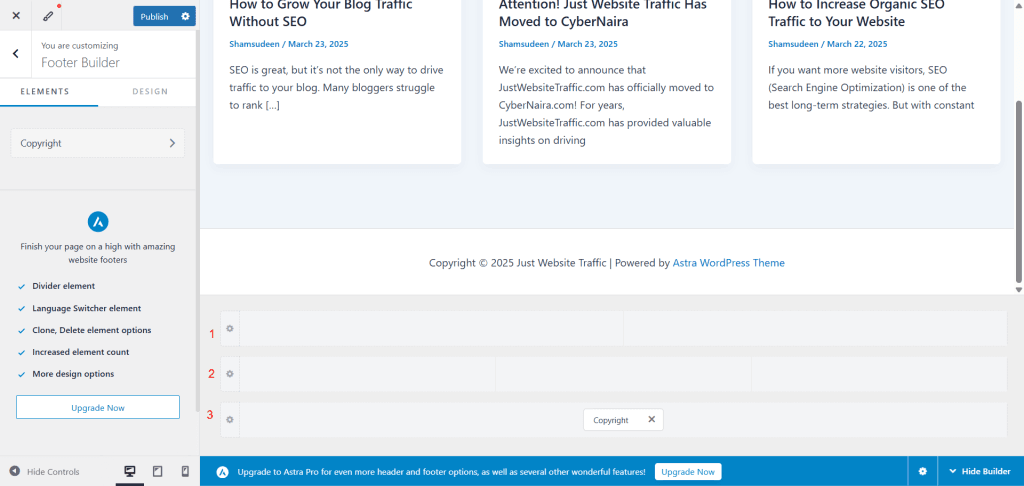Expand the Copyright element settings
Image resolution: width=1024 pixels, height=486 pixels.
(x=98, y=143)
